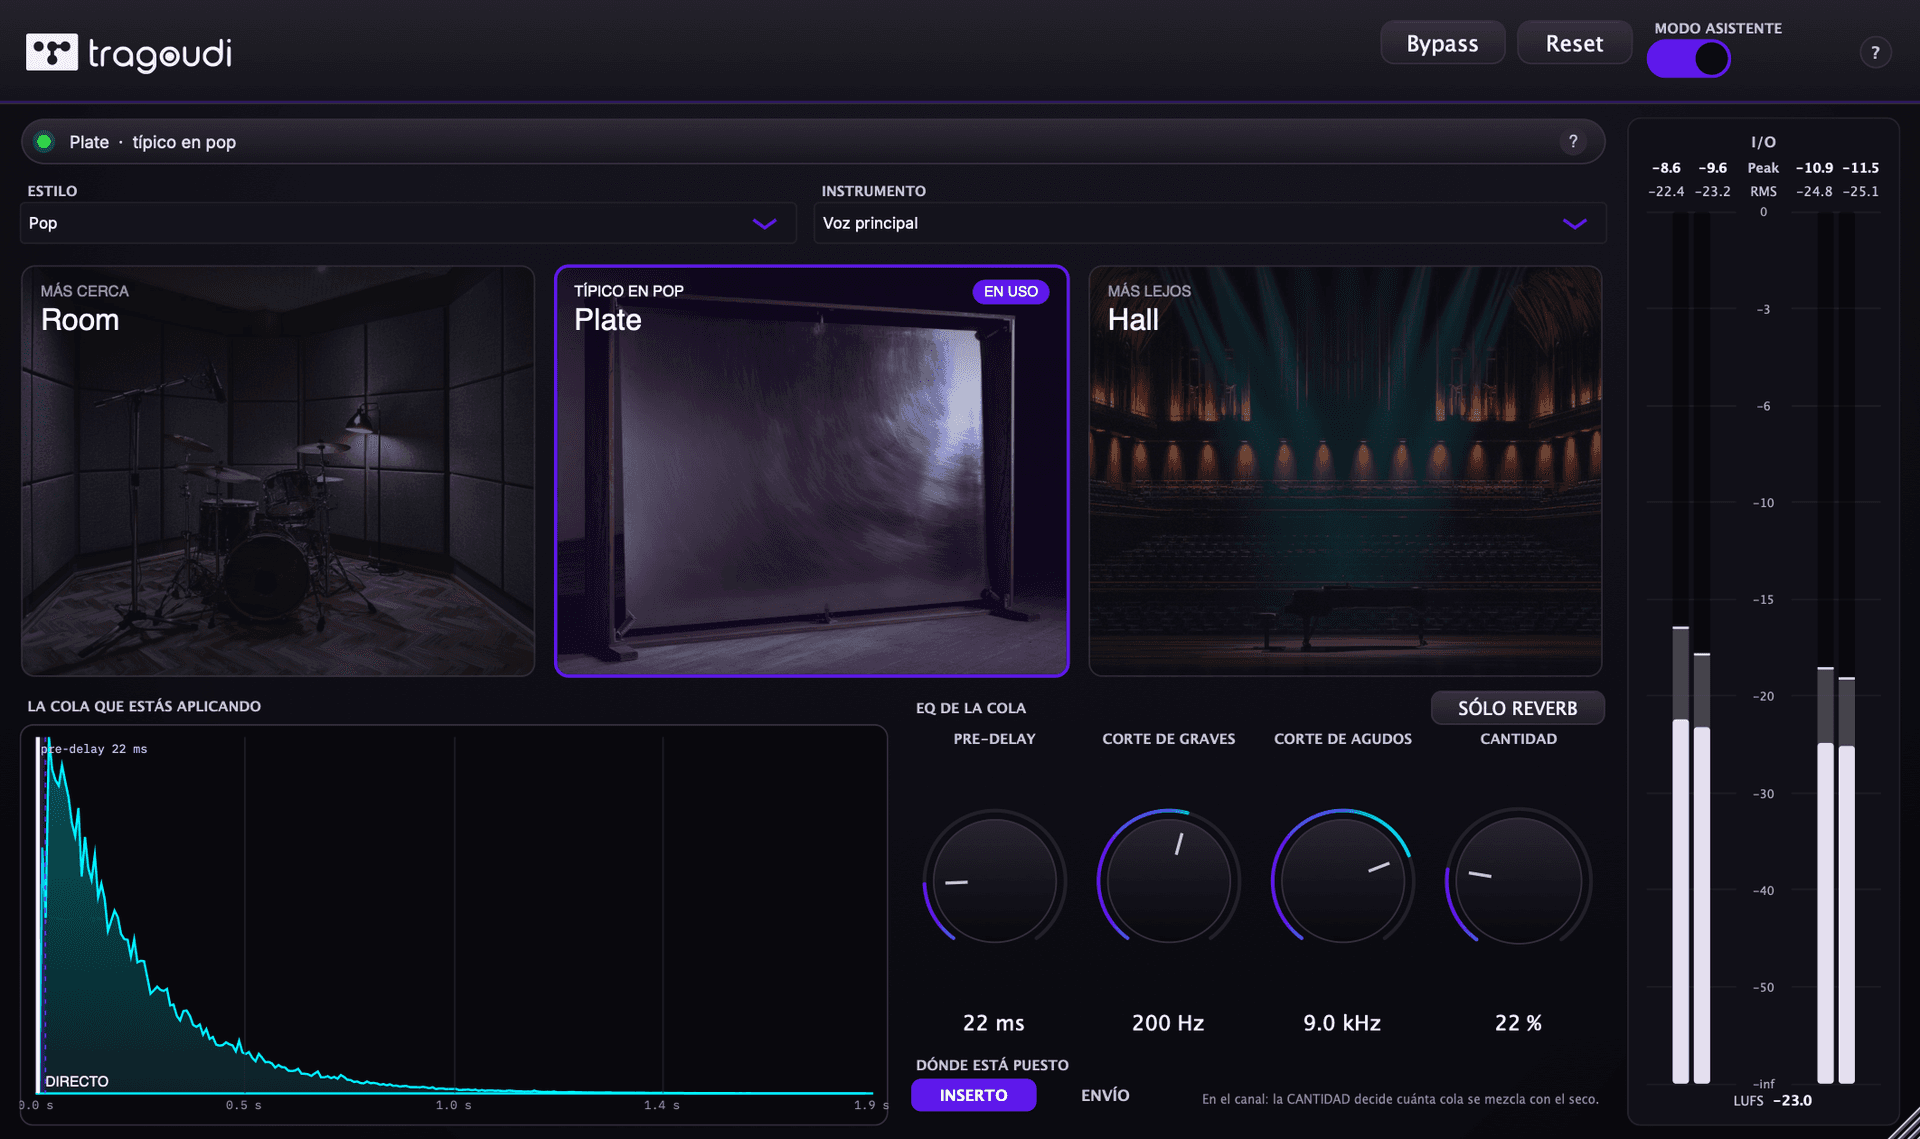The image size is (1920, 1139).
Task: Select the Envío placement option
Action: click(x=1105, y=1095)
